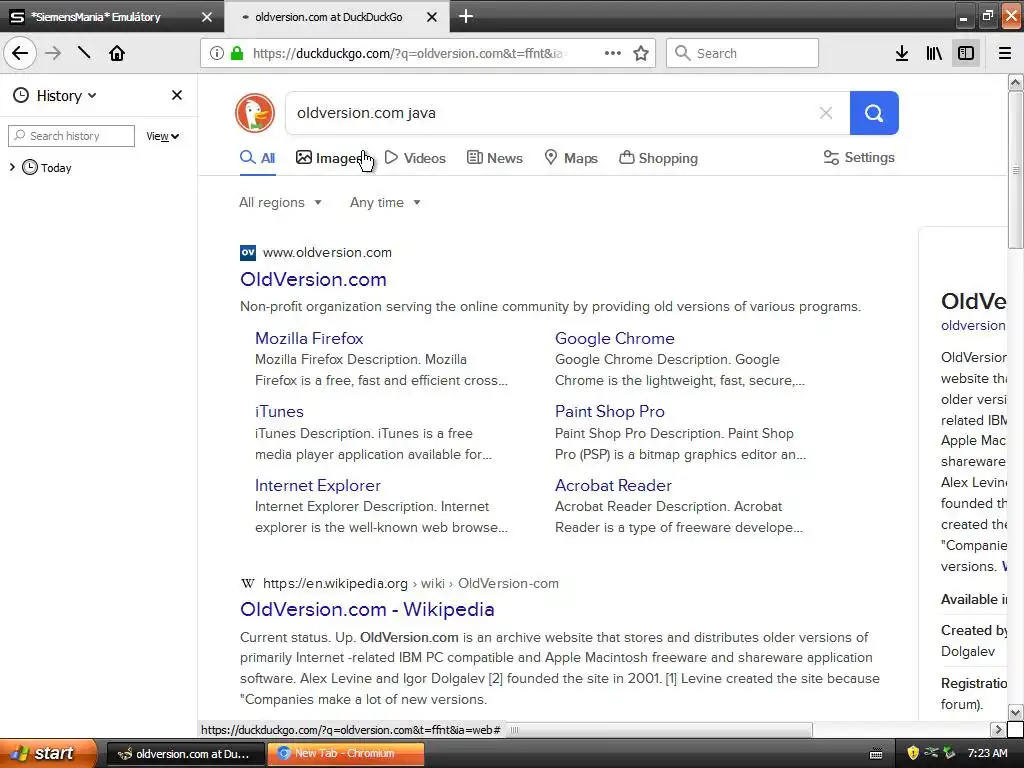The image size is (1024, 768).
Task: Toggle the sidebar button in toolbar
Action: coord(966,54)
